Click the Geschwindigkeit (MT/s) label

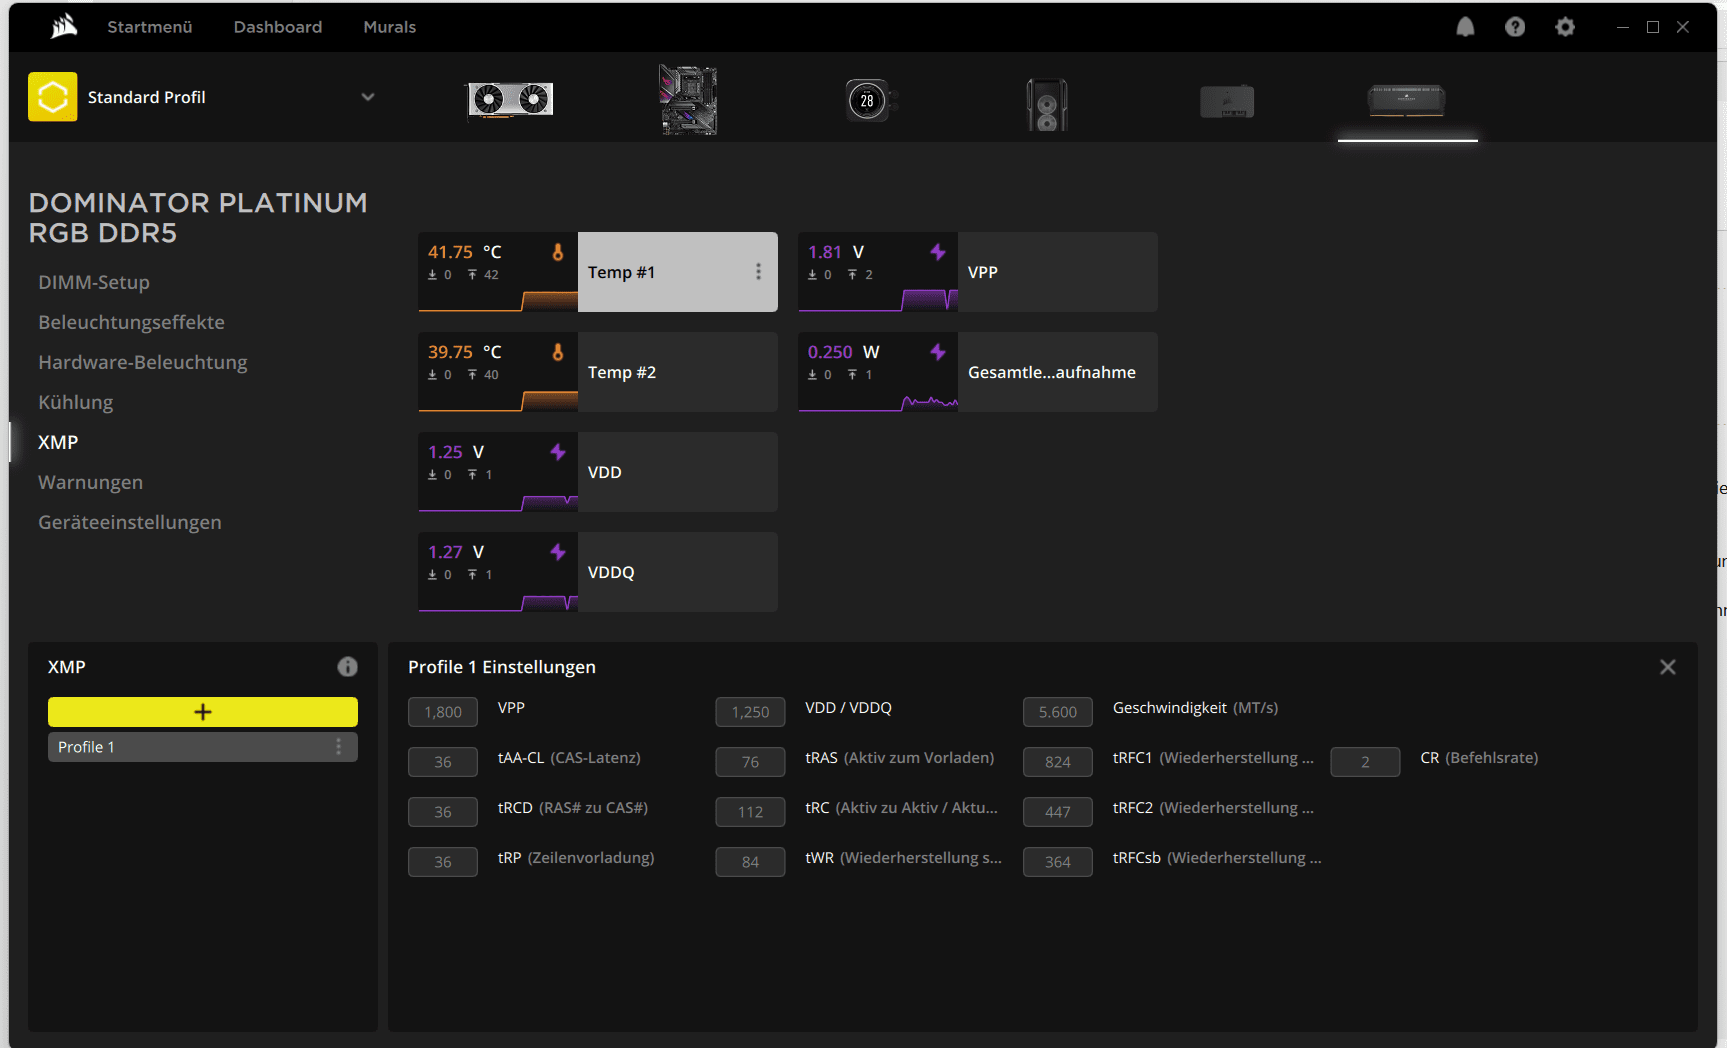(x=1195, y=708)
